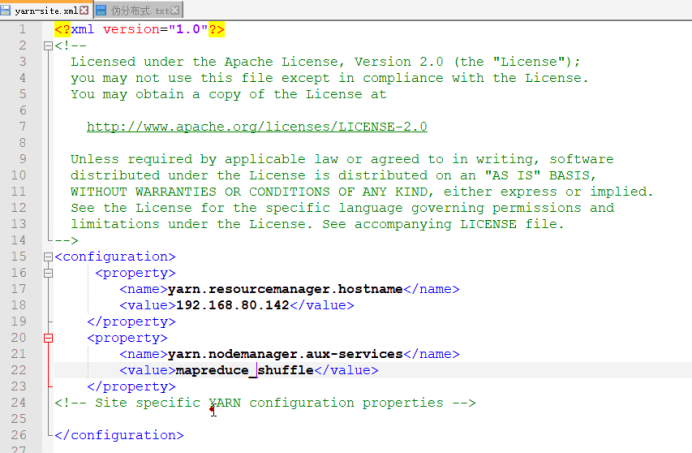Click line number 15 in the margin
The height and width of the screenshot is (453, 692).
(x=19, y=257)
